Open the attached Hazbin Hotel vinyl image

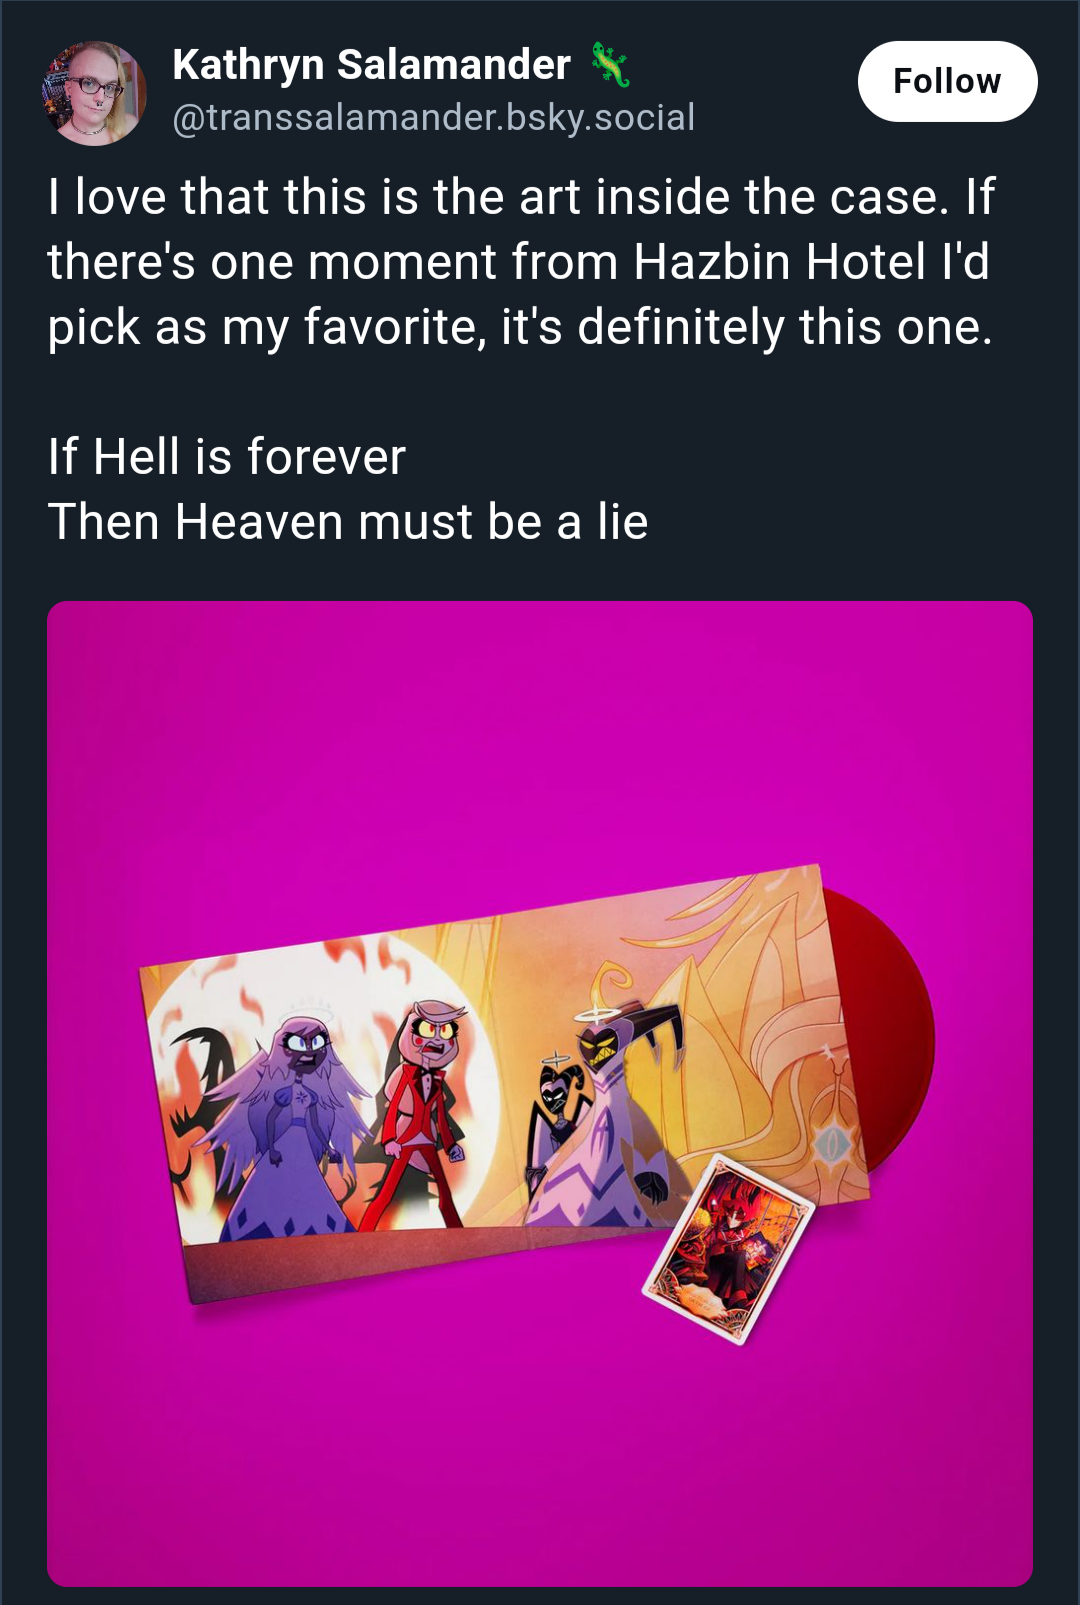pos(540,1093)
